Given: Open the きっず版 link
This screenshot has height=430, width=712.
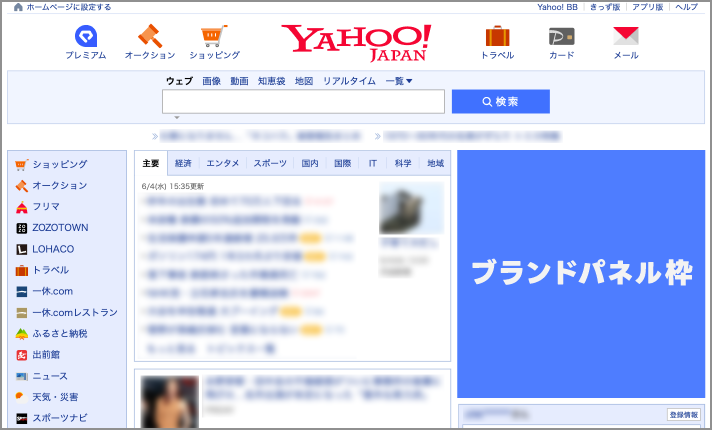Looking at the screenshot, I should [605, 7].
